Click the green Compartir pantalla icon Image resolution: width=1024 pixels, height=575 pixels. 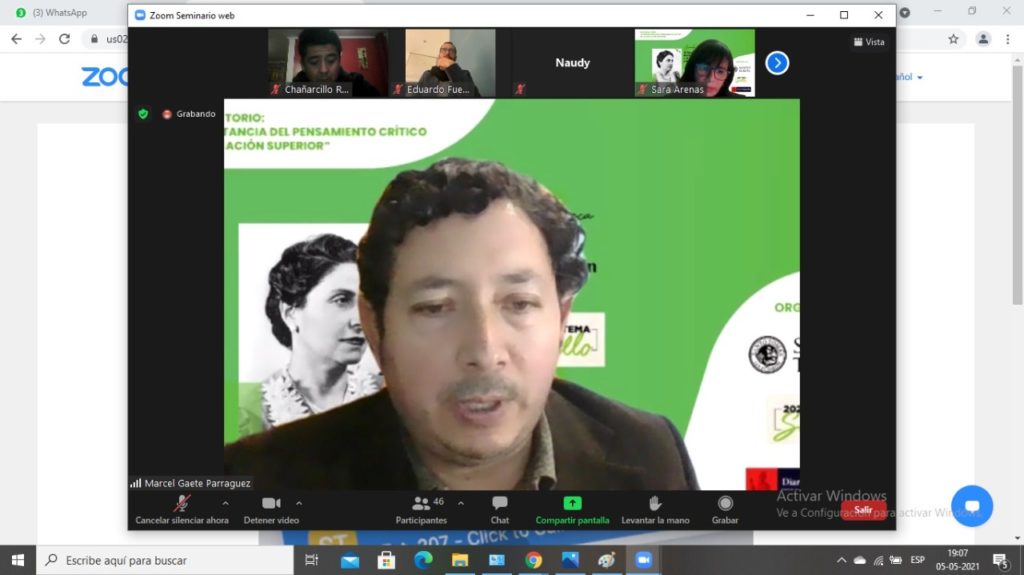572,504
